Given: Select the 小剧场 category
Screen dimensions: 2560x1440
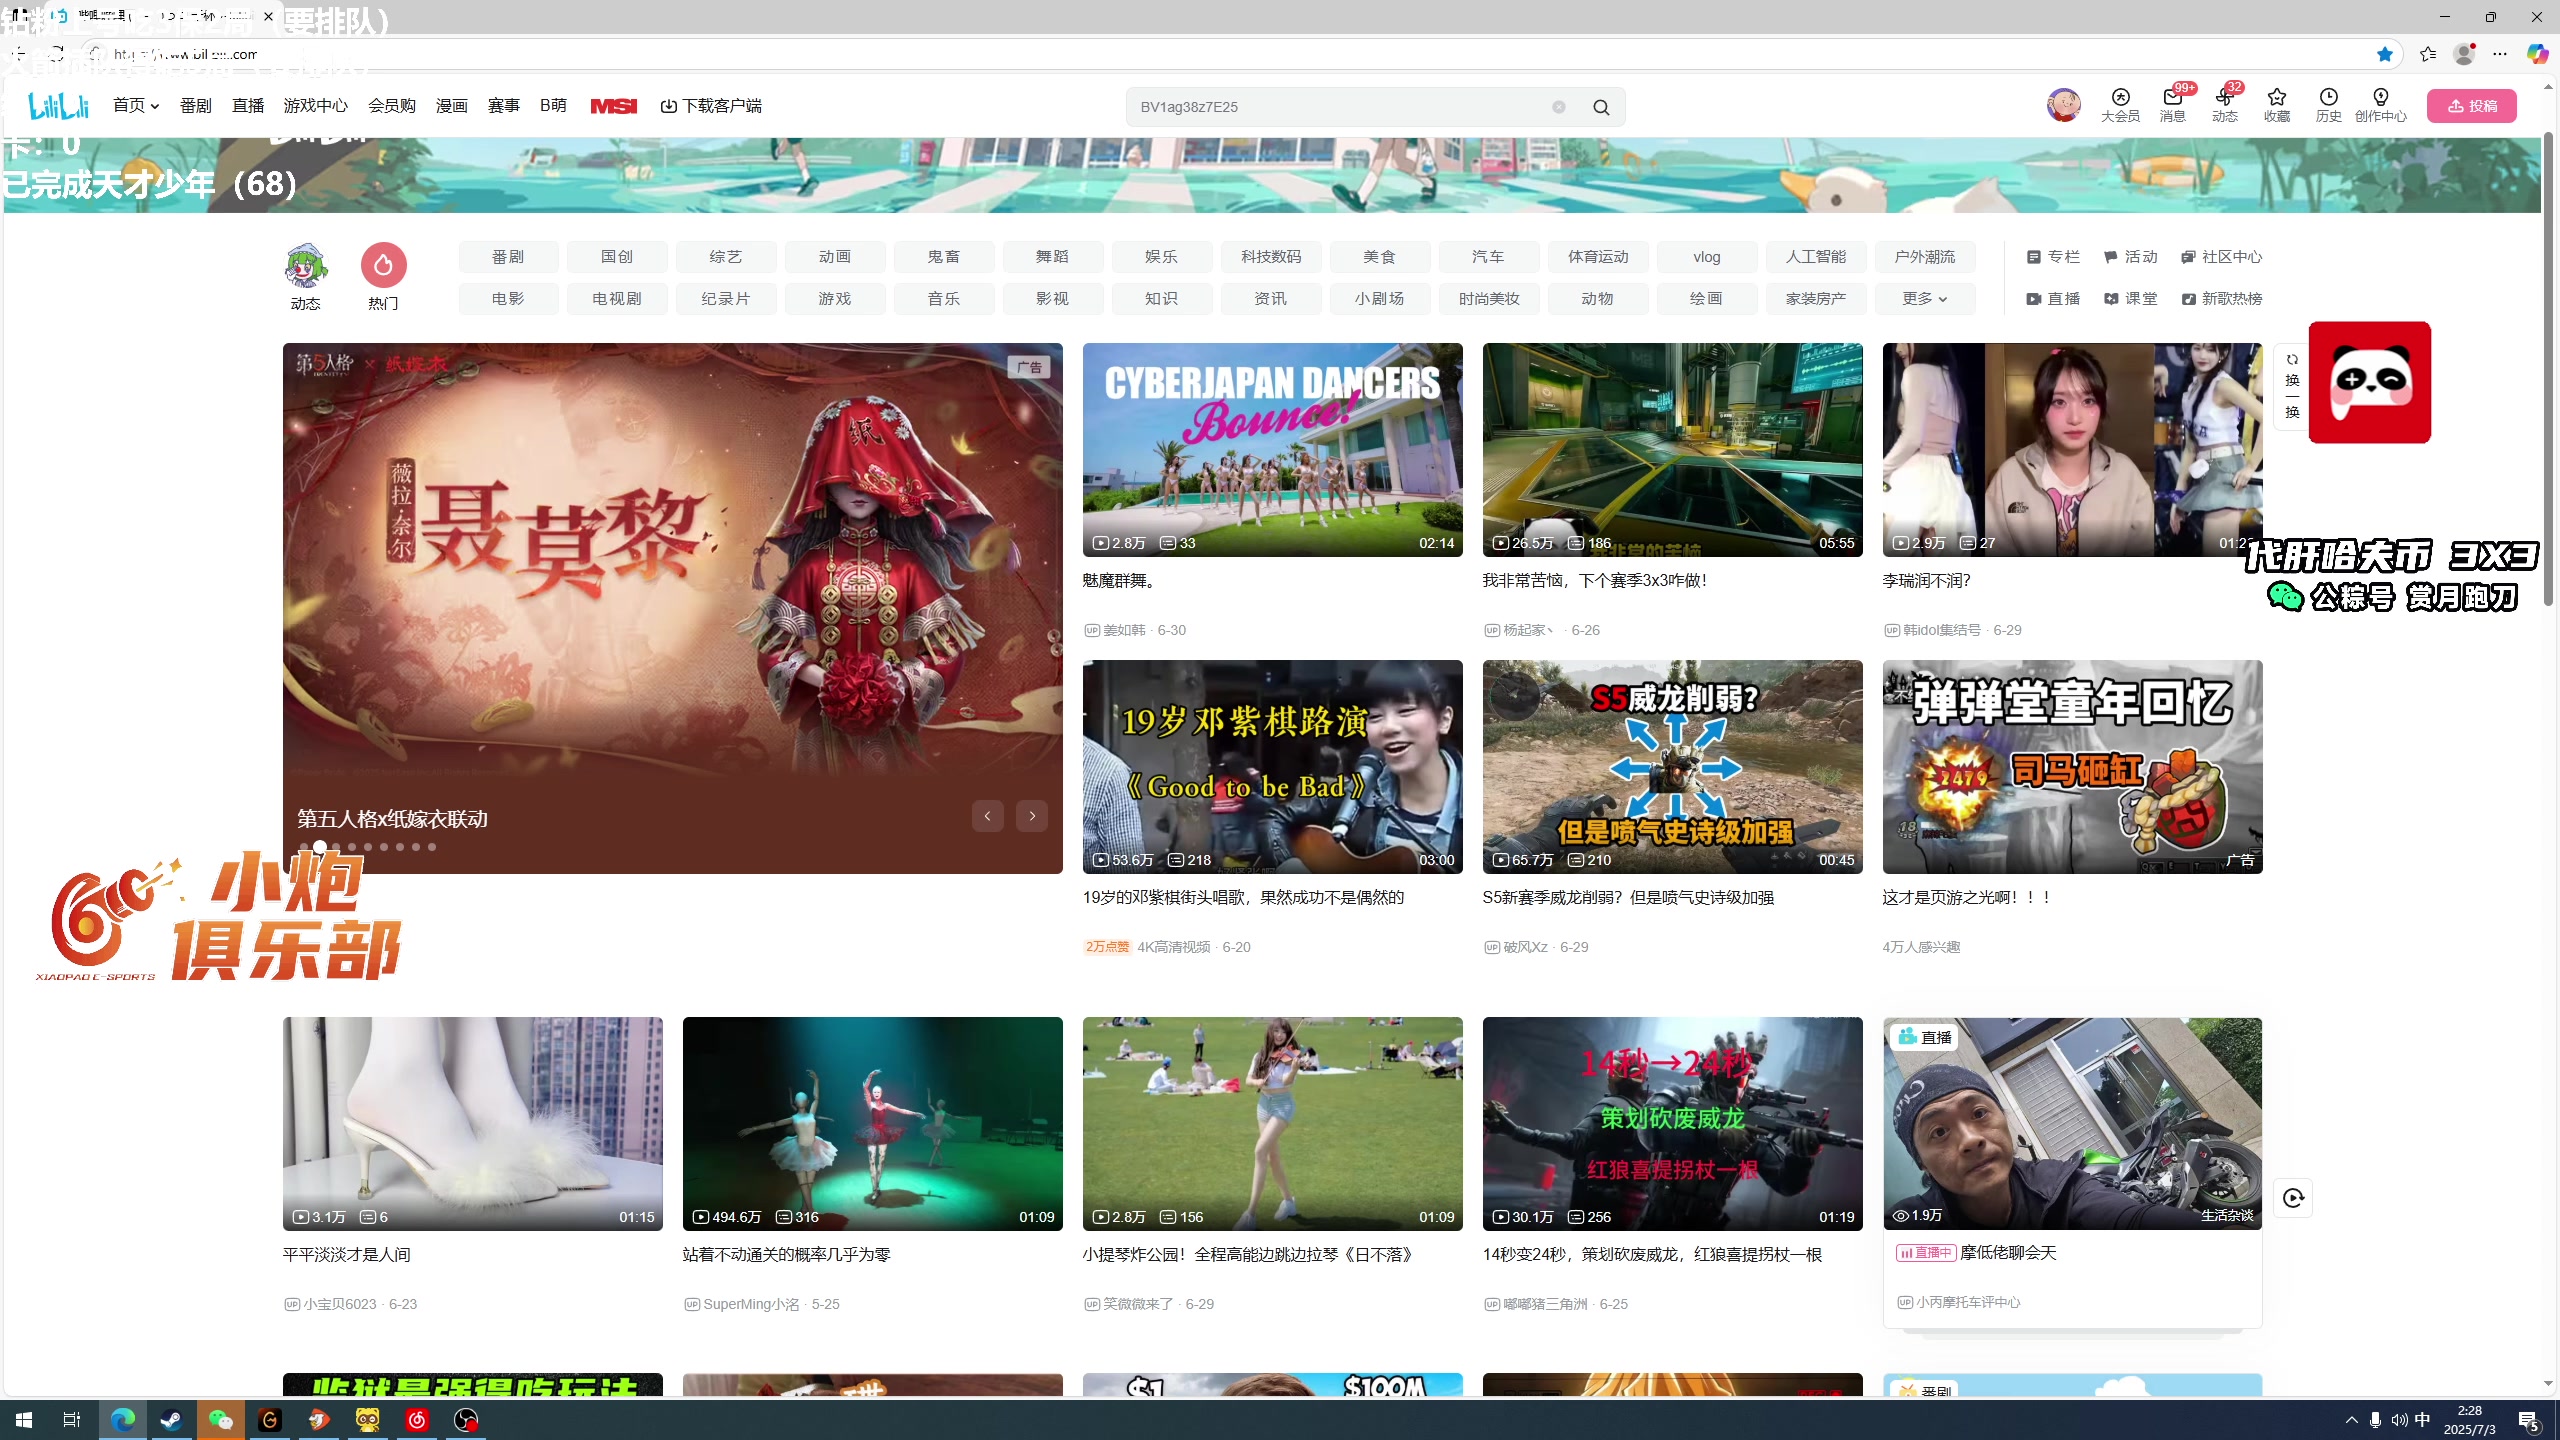Looking at the screenshot, I should point(1380,299).
